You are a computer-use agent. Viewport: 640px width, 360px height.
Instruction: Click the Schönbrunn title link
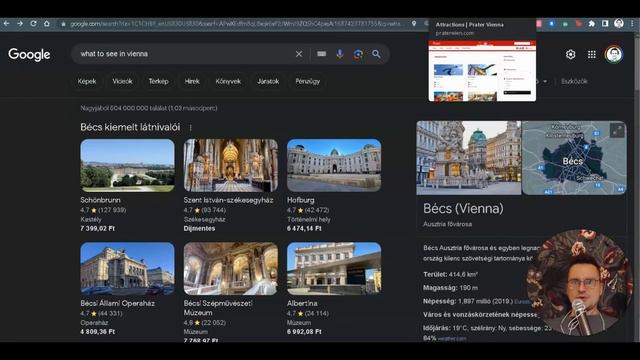tap(100, 200)
